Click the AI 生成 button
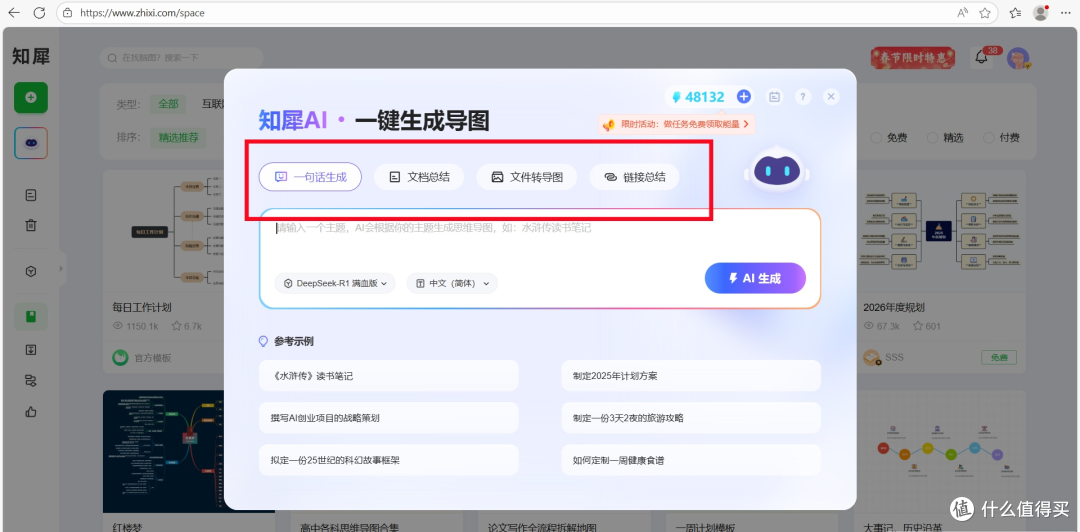The height and width of the screenshot is (532, 1080). coord(755,278)
